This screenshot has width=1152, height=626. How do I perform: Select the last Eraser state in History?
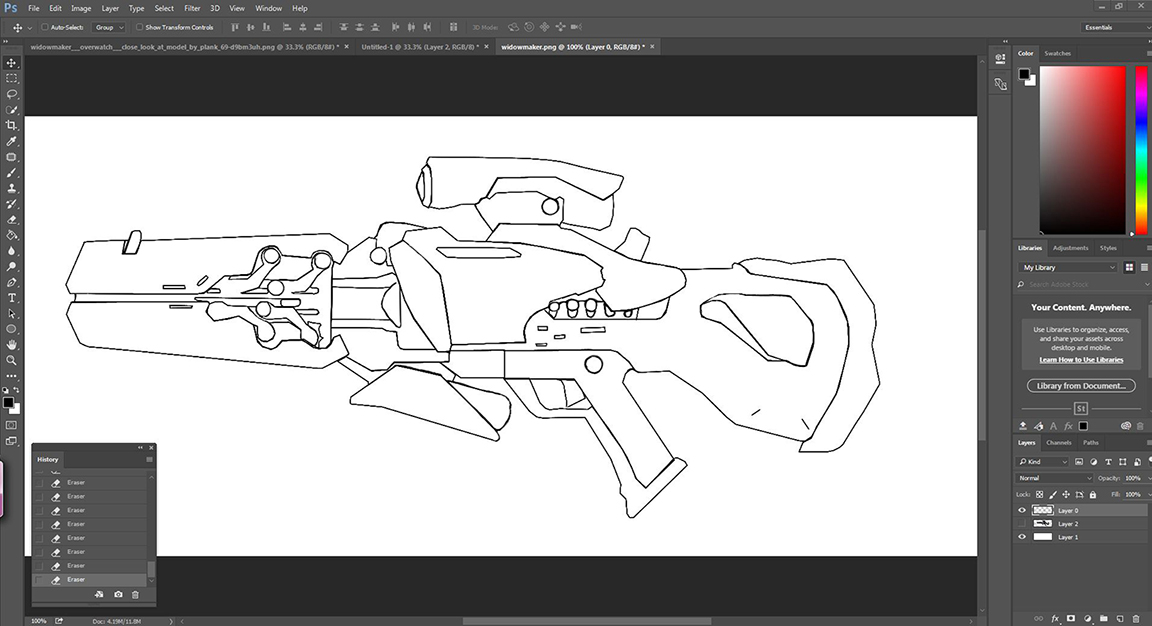click(91, 579)
